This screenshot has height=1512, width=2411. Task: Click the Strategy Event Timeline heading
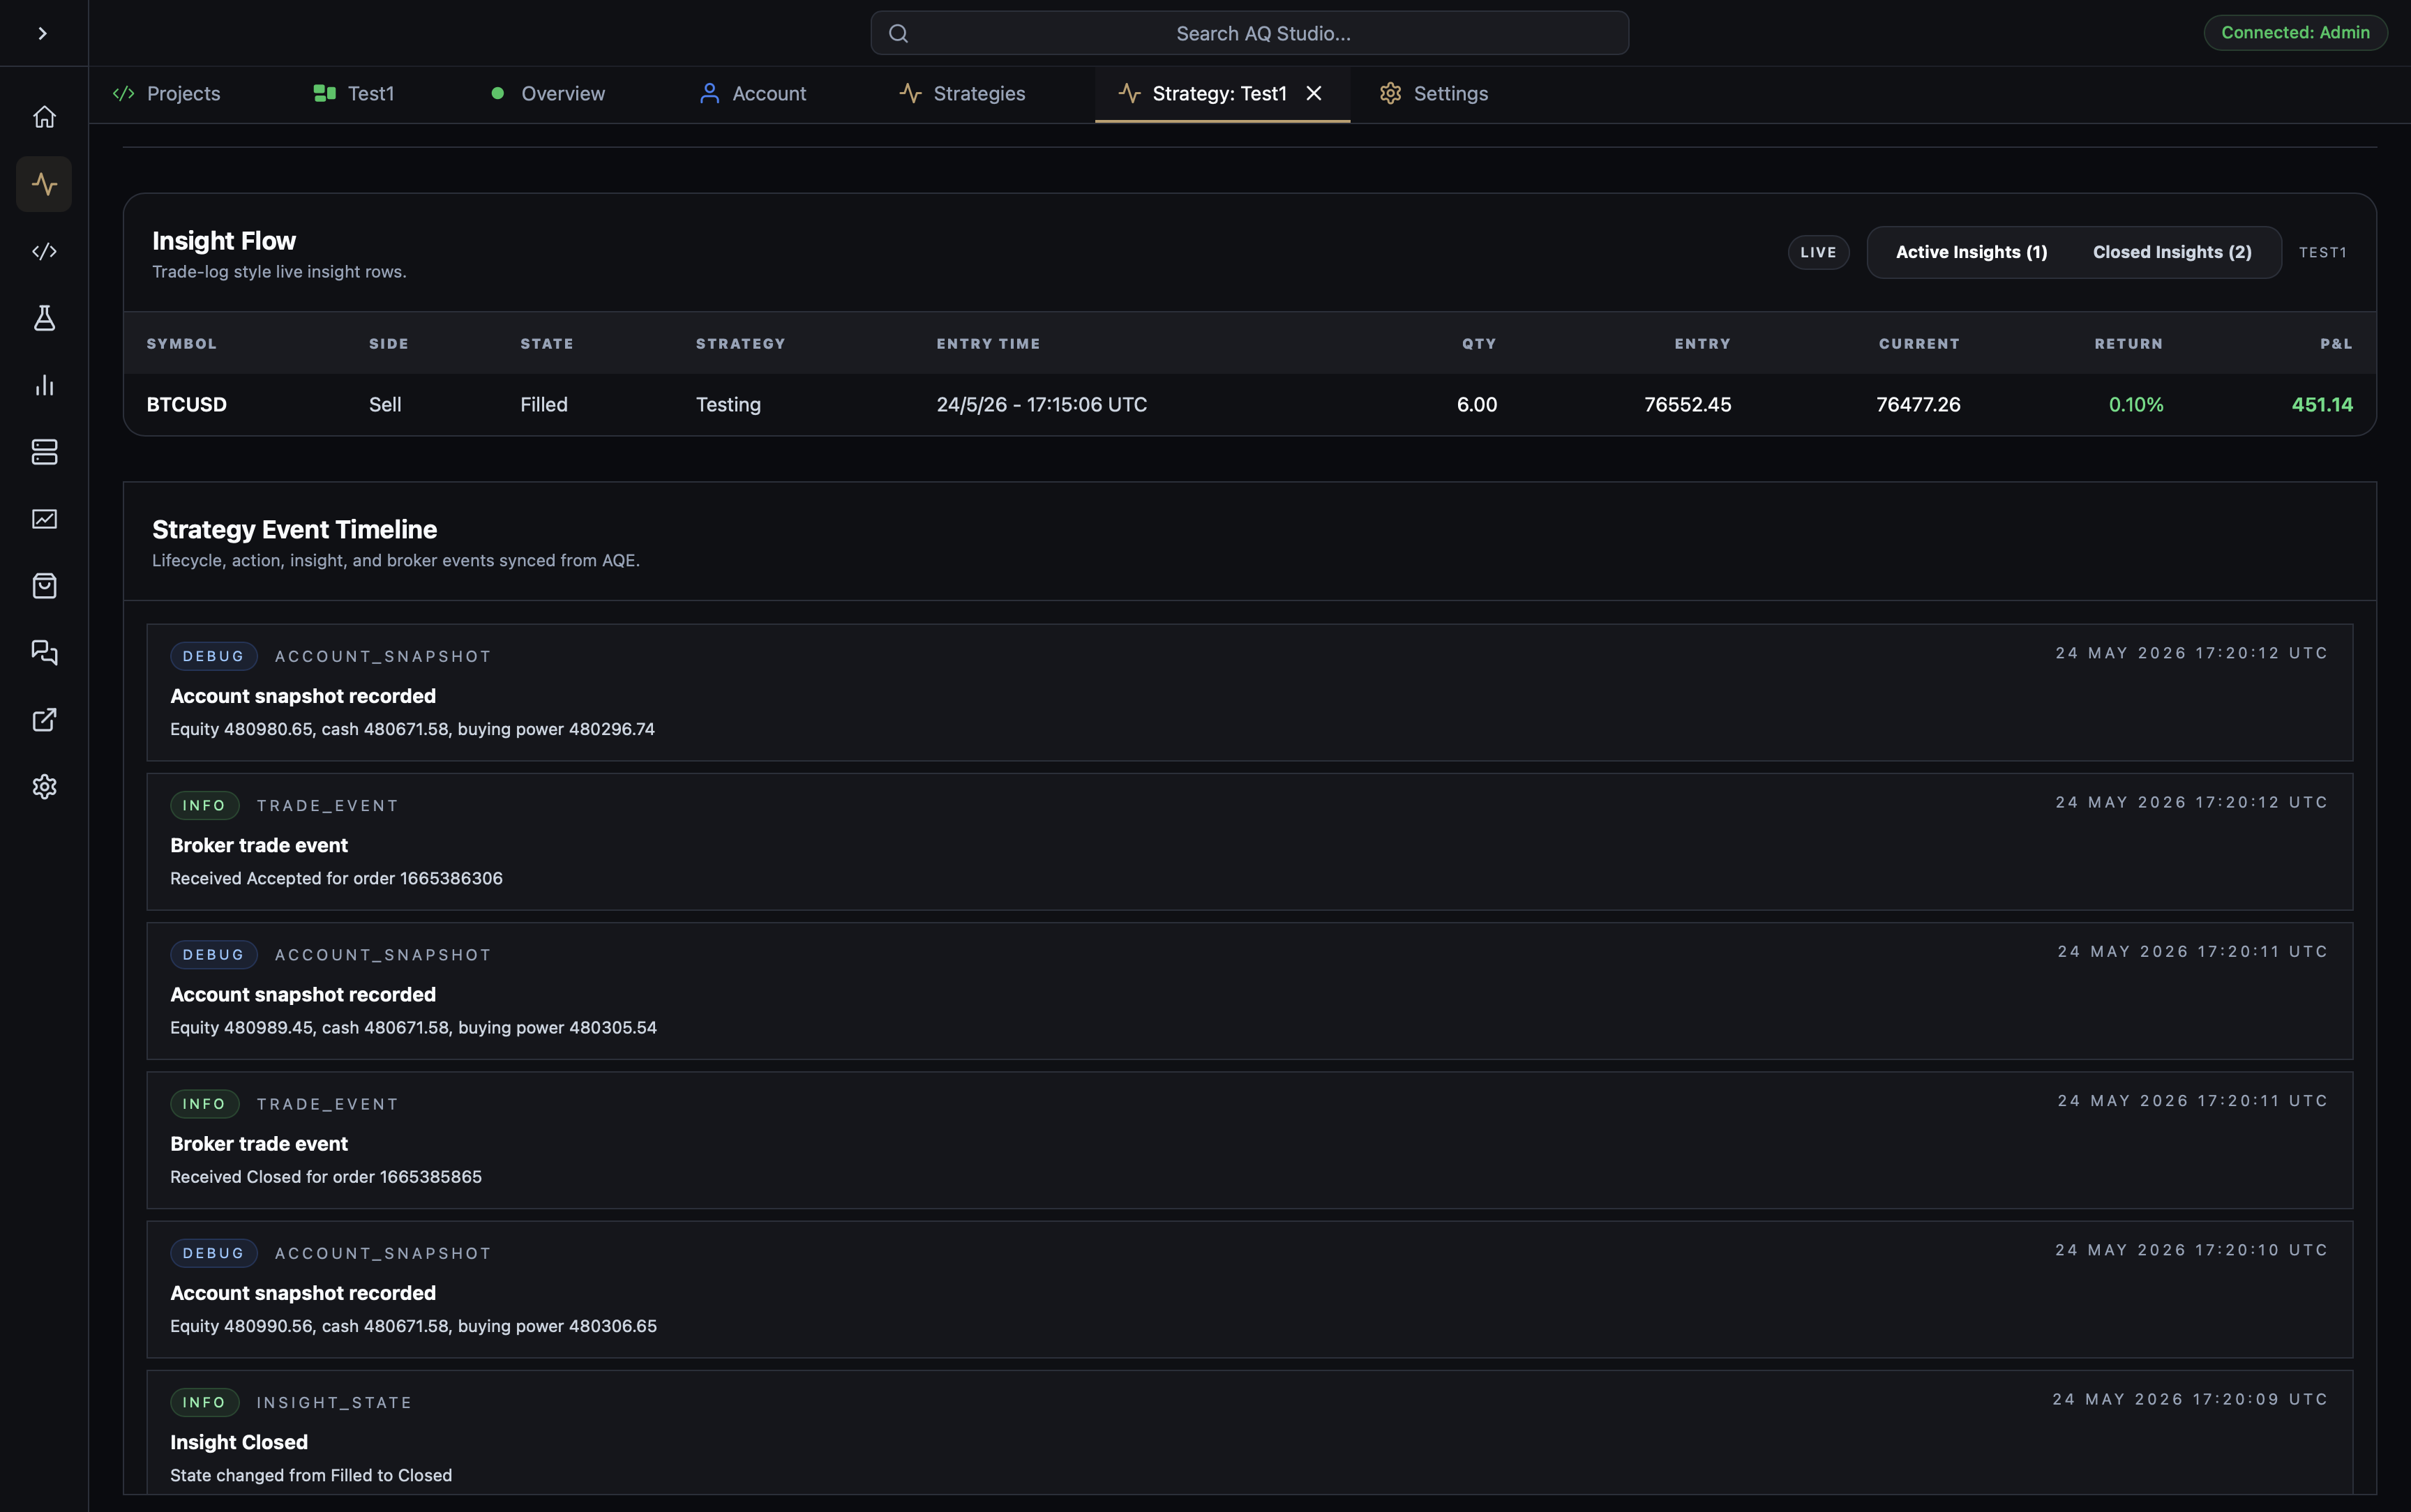(x=294, y=530)
